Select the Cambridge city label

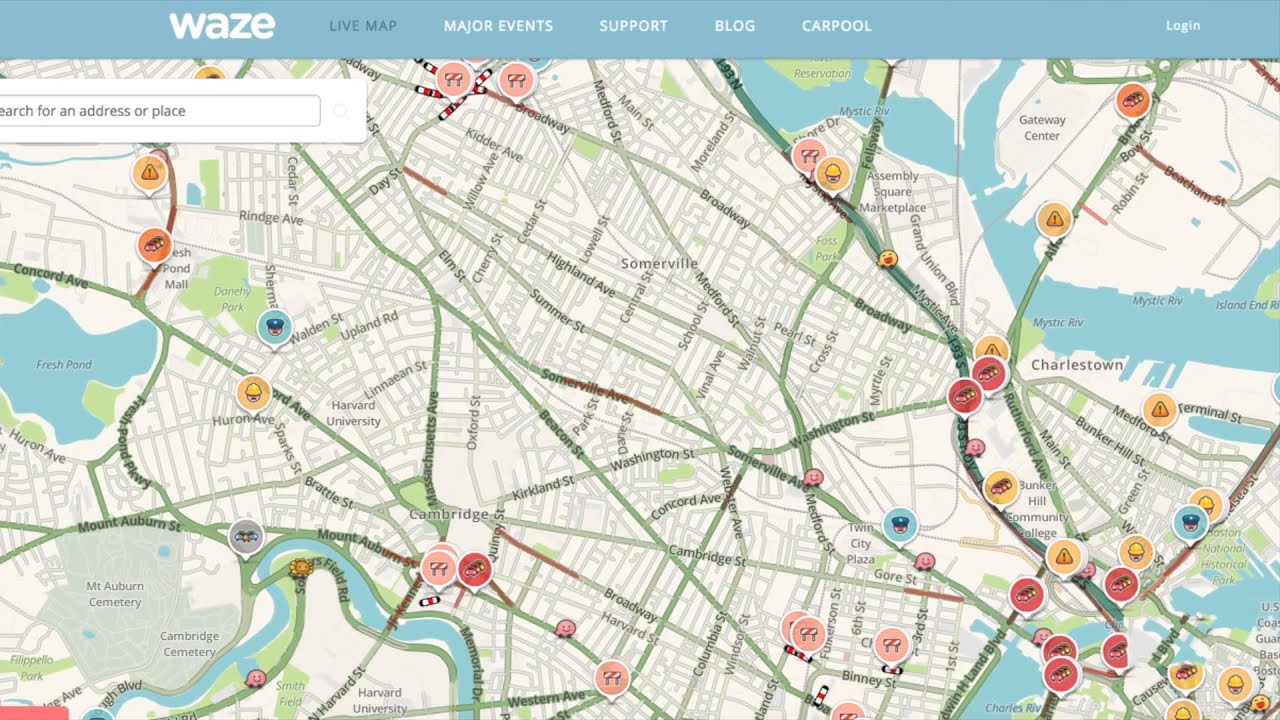(x=449, y=514)
